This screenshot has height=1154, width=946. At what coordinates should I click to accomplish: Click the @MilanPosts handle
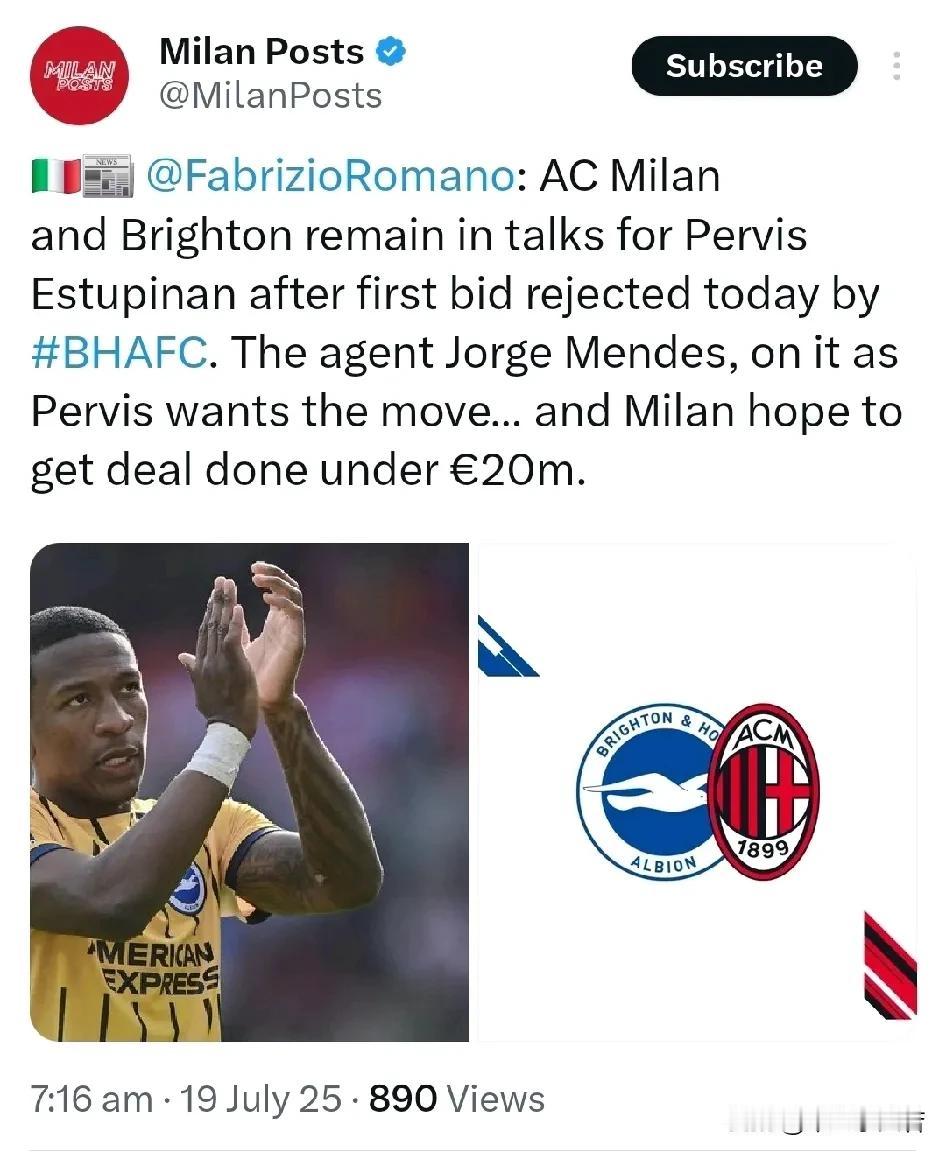pyautogui.click(x=270, y=96)
